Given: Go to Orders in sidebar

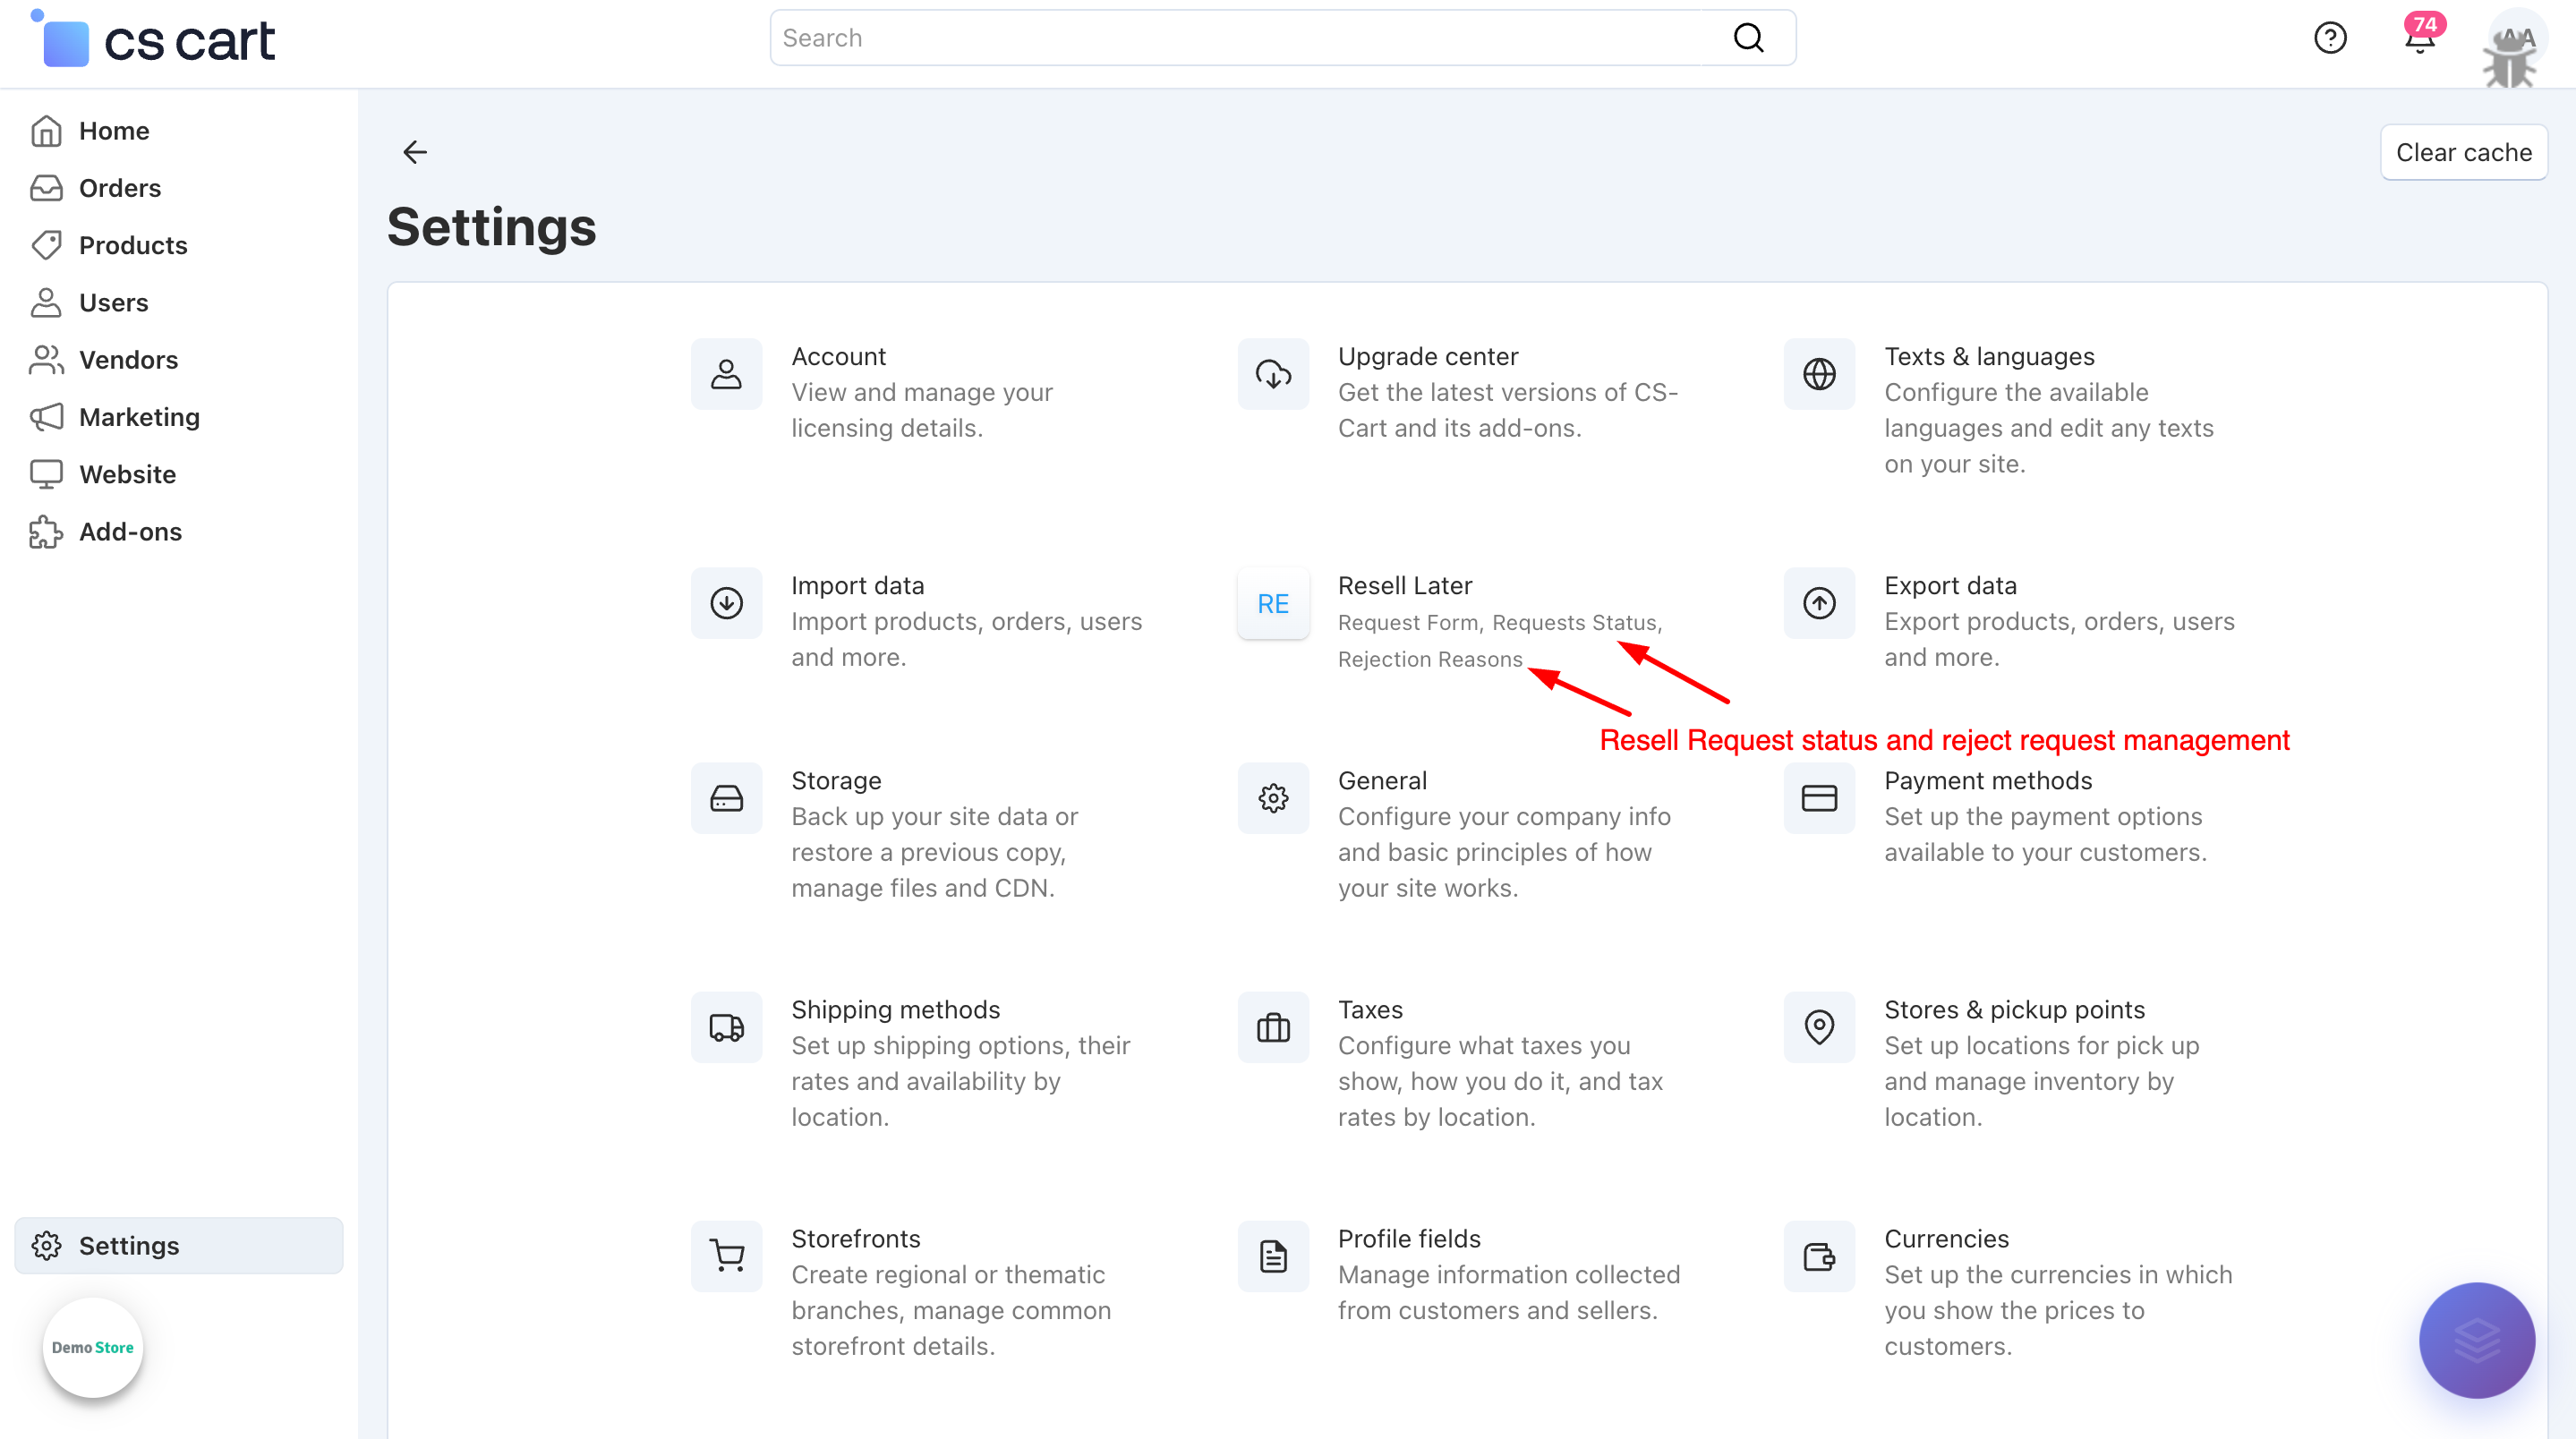Looking at the screenshot, I should tap(119, 188).
